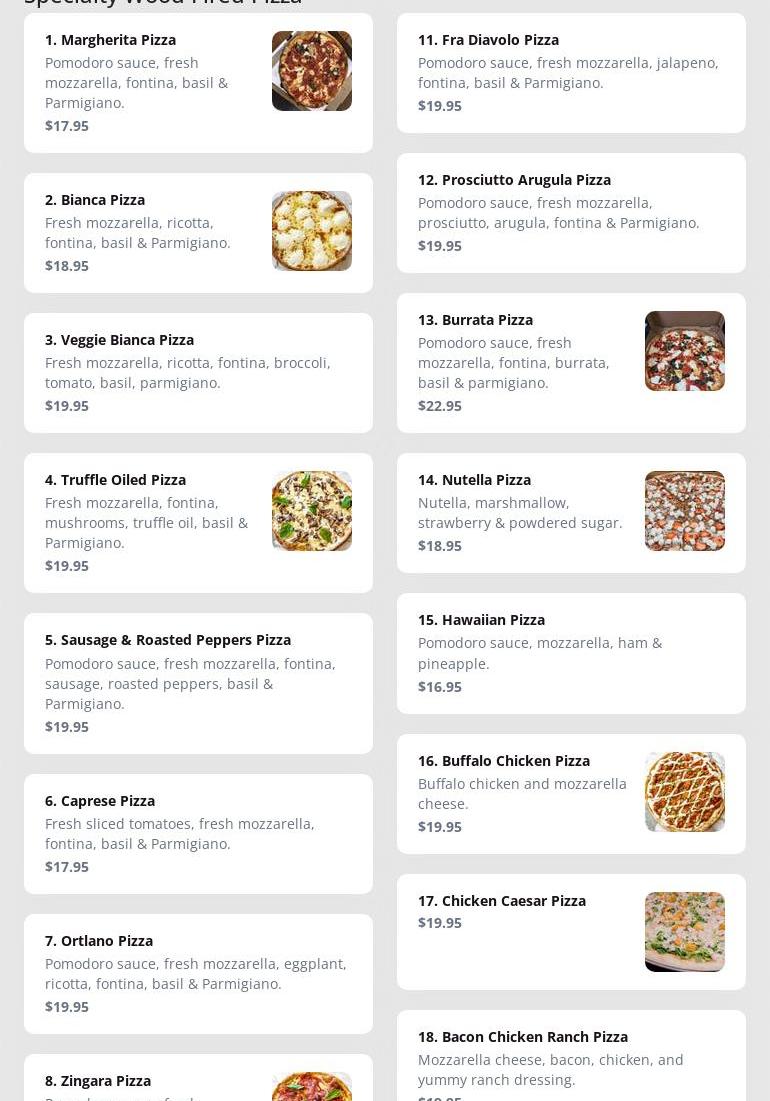Open the Sausage & Roasted Peppers Pizza item
Viewport: 770px width, 1101px height.
[168, 640]
